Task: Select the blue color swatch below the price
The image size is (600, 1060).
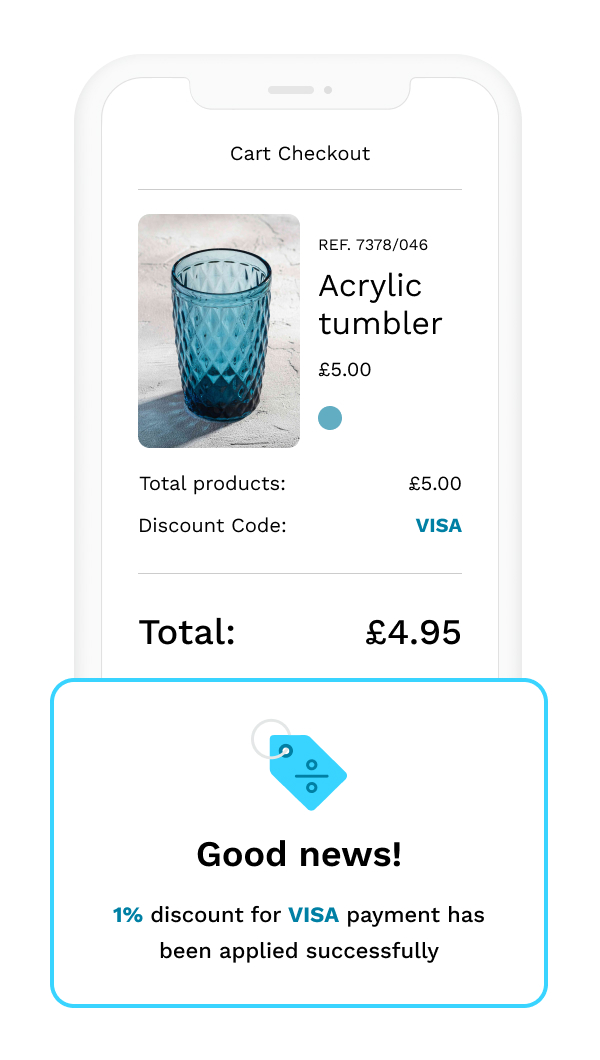Action: tap(330, 417)
